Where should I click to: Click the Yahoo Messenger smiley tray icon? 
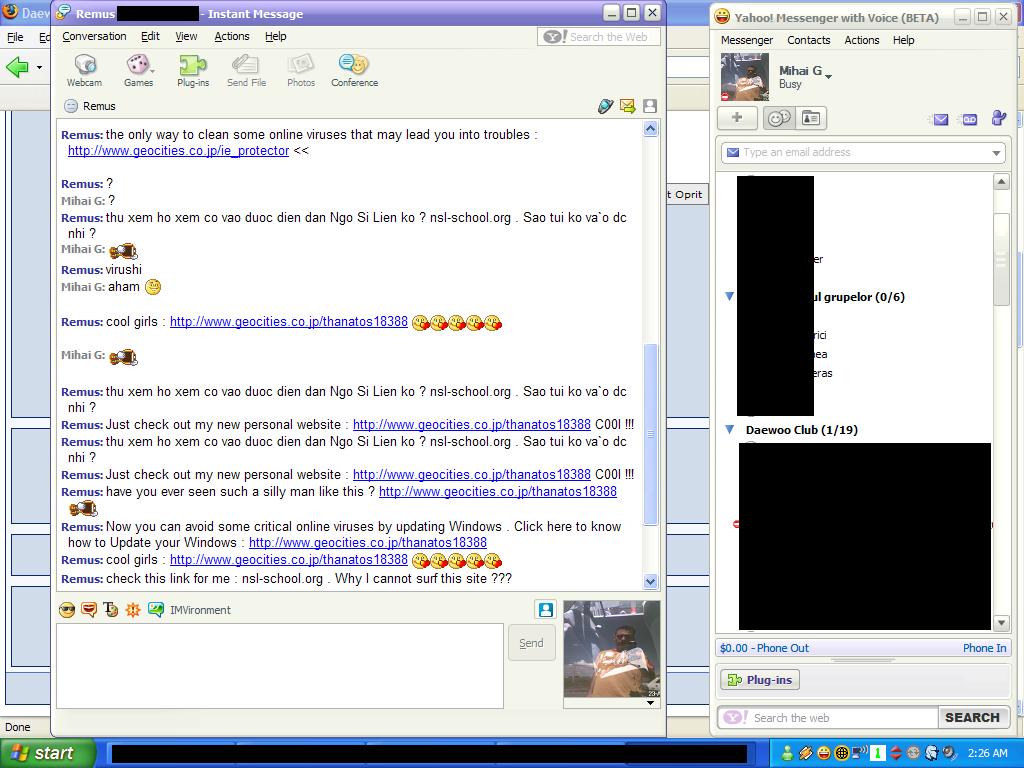[x=824, y=753]
